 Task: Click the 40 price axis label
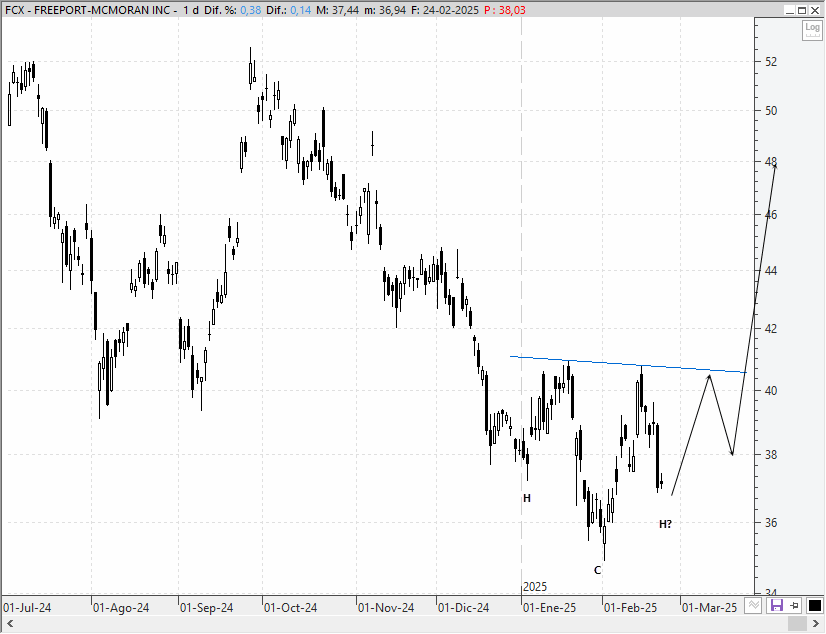click(771, 391)
